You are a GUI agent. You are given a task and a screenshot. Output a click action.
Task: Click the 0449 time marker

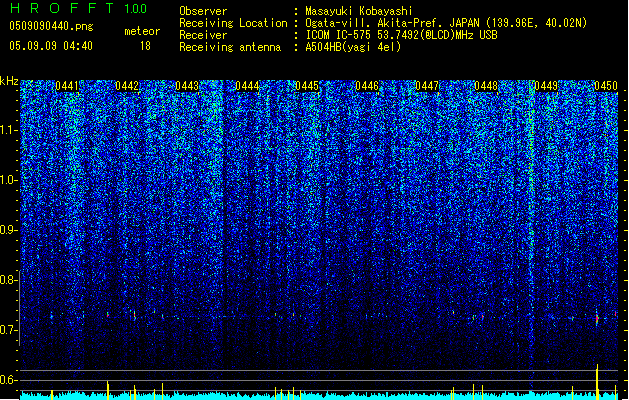[546, 86]
